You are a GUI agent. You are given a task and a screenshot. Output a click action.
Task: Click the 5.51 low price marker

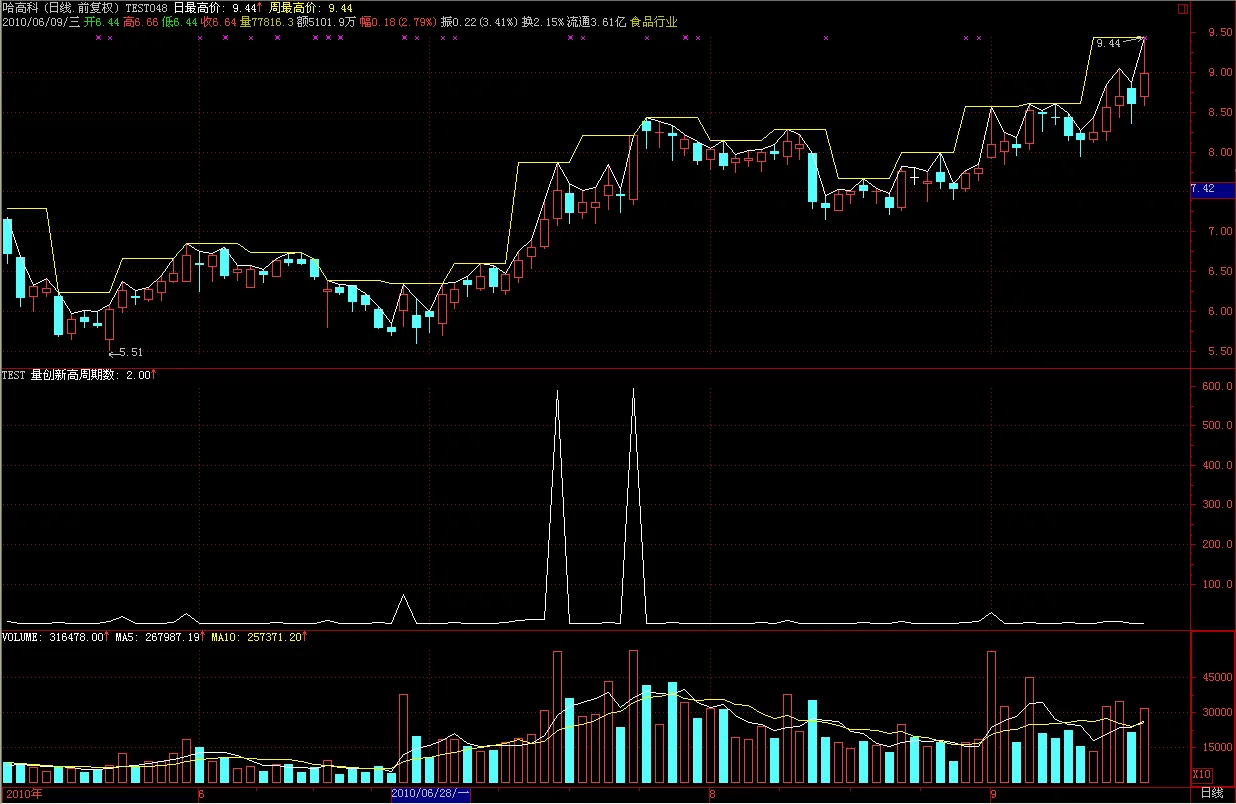click(x=126, y=352)
